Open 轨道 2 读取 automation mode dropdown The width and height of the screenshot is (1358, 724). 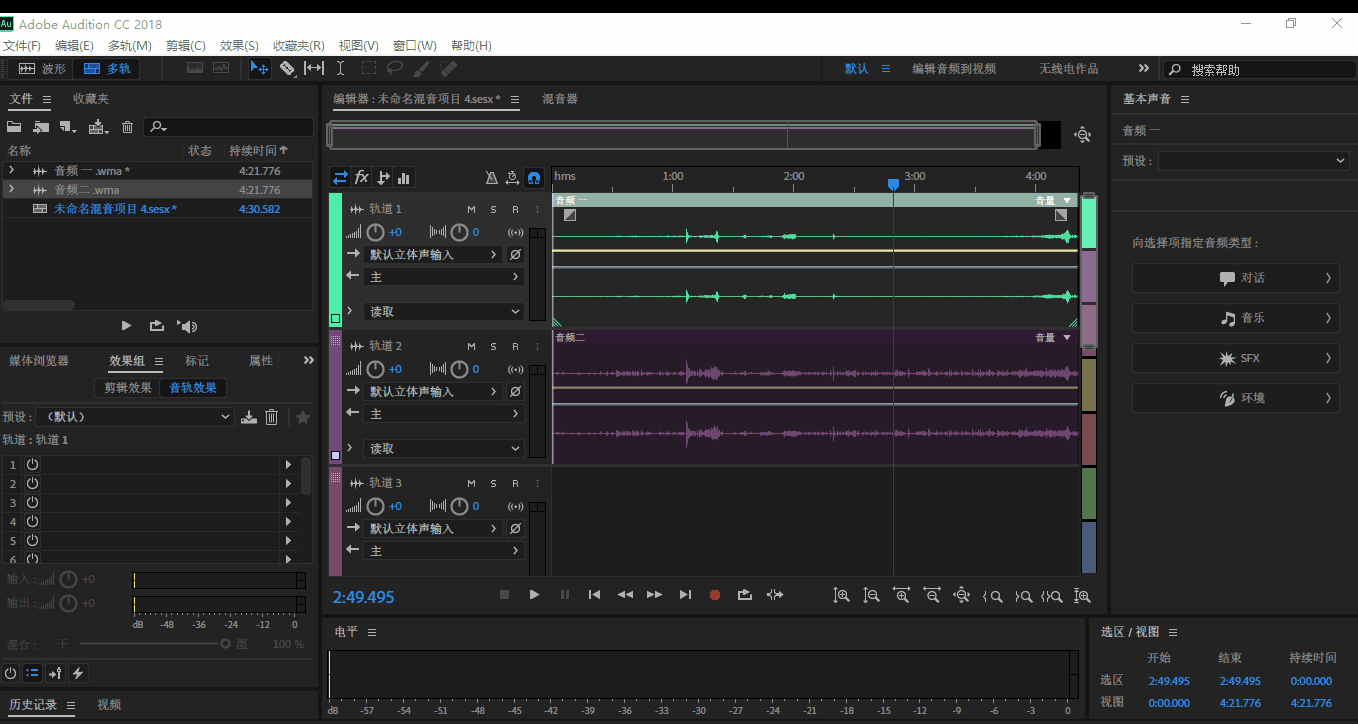[x=443, y=449]
